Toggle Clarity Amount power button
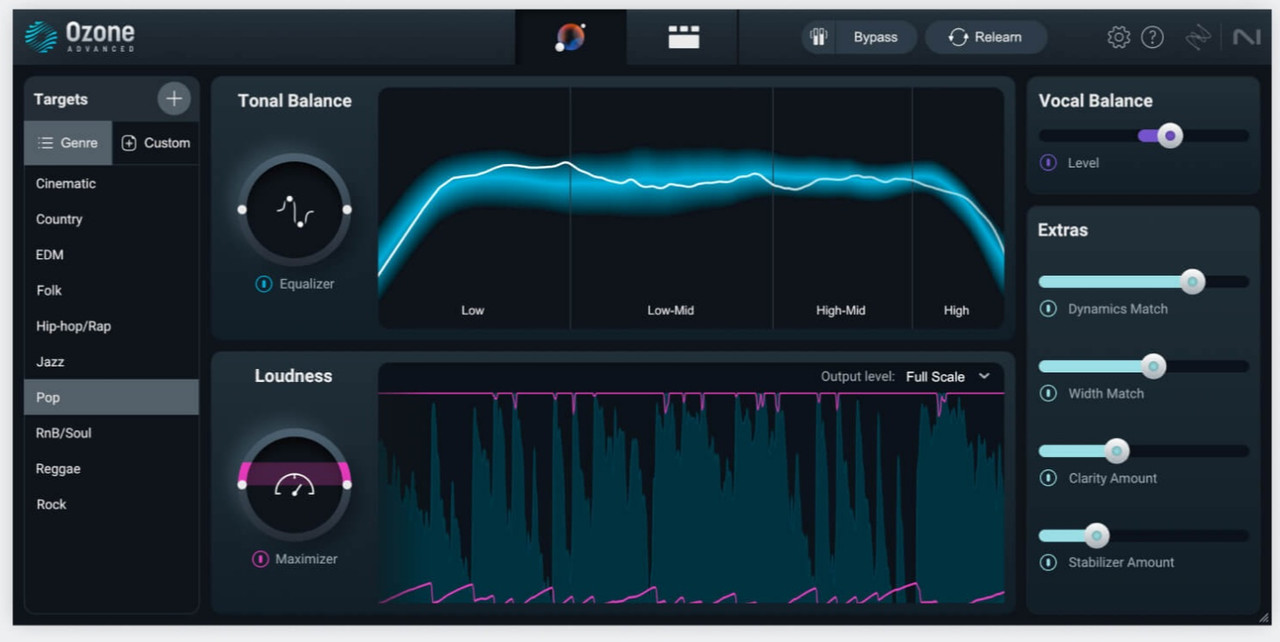This screenshot has height=642, width=1280. click(1048, 478)
